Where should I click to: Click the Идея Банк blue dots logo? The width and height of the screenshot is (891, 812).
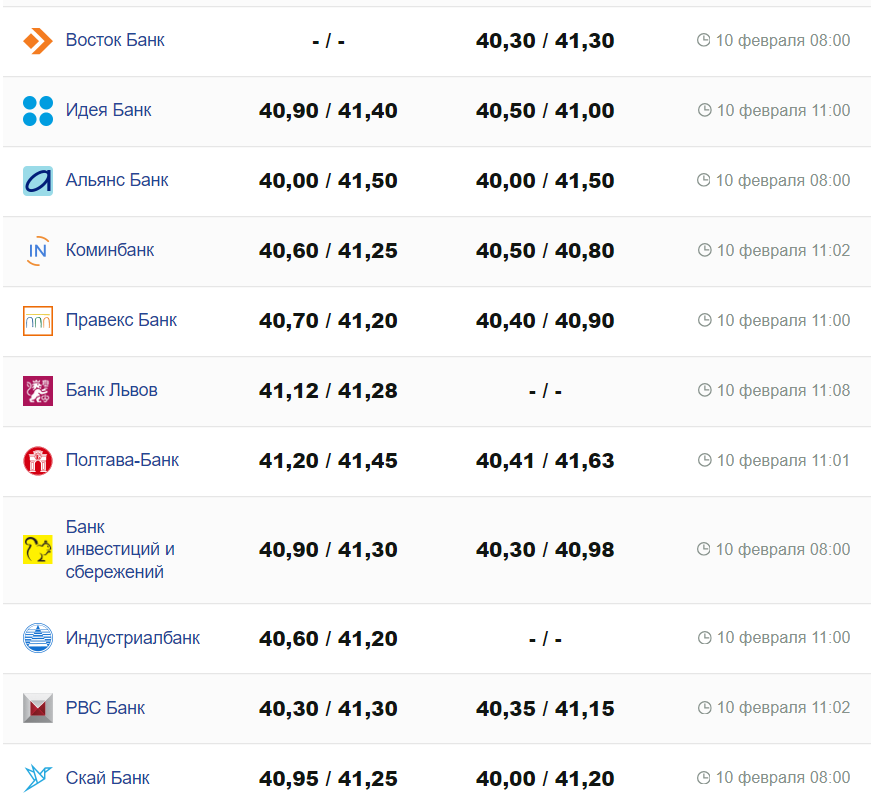[x=37, y=111]
